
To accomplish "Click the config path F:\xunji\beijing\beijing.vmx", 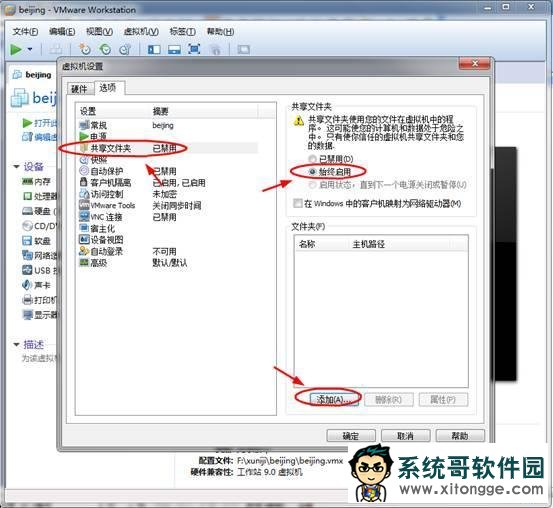I will point(290,461).
